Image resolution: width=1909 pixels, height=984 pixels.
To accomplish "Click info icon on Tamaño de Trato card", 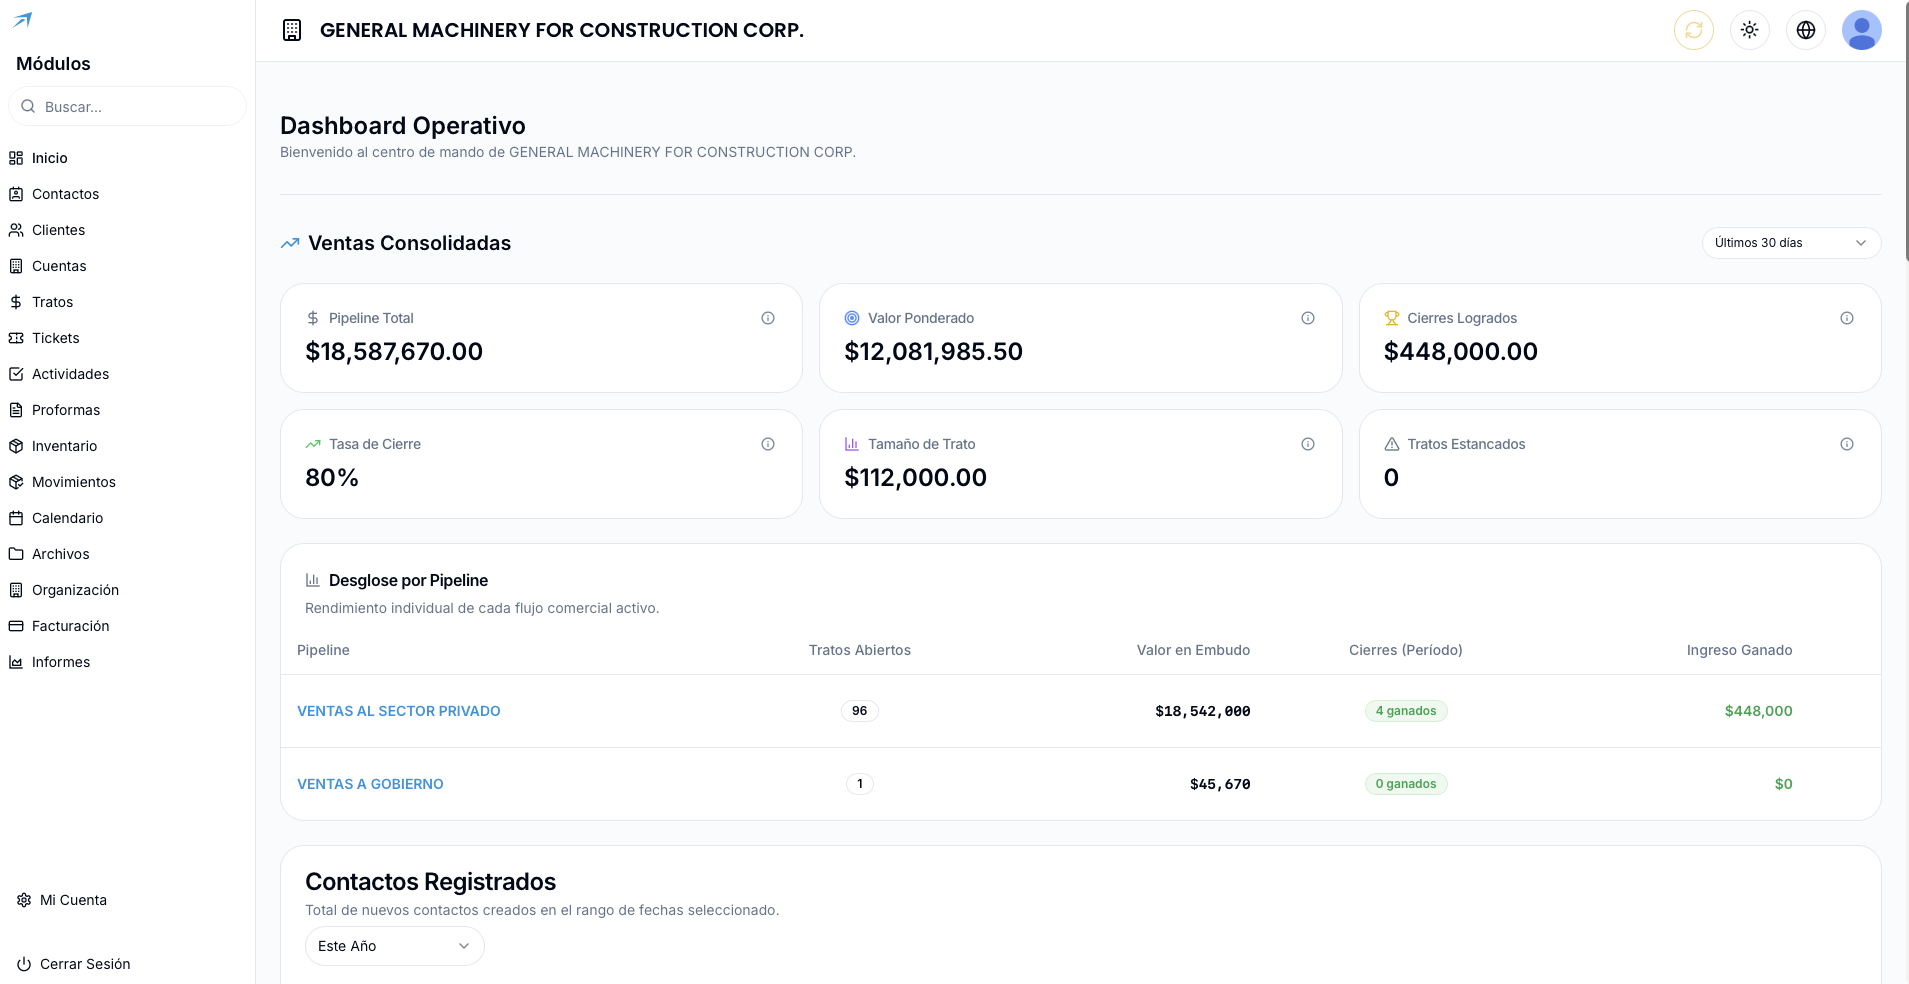I will [1308, 444].
